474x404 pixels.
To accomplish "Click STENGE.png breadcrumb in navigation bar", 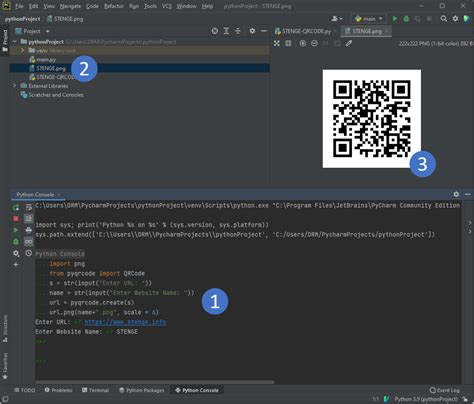I will pos(65,19).
